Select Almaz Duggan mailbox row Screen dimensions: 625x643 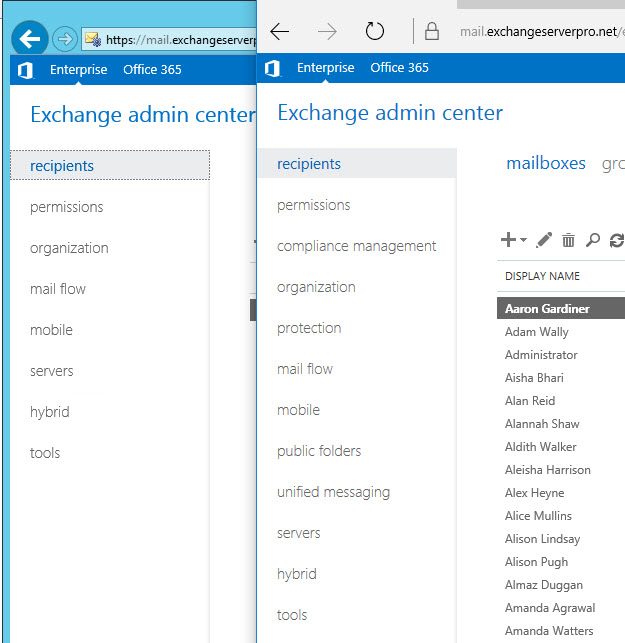click(561, 584)
